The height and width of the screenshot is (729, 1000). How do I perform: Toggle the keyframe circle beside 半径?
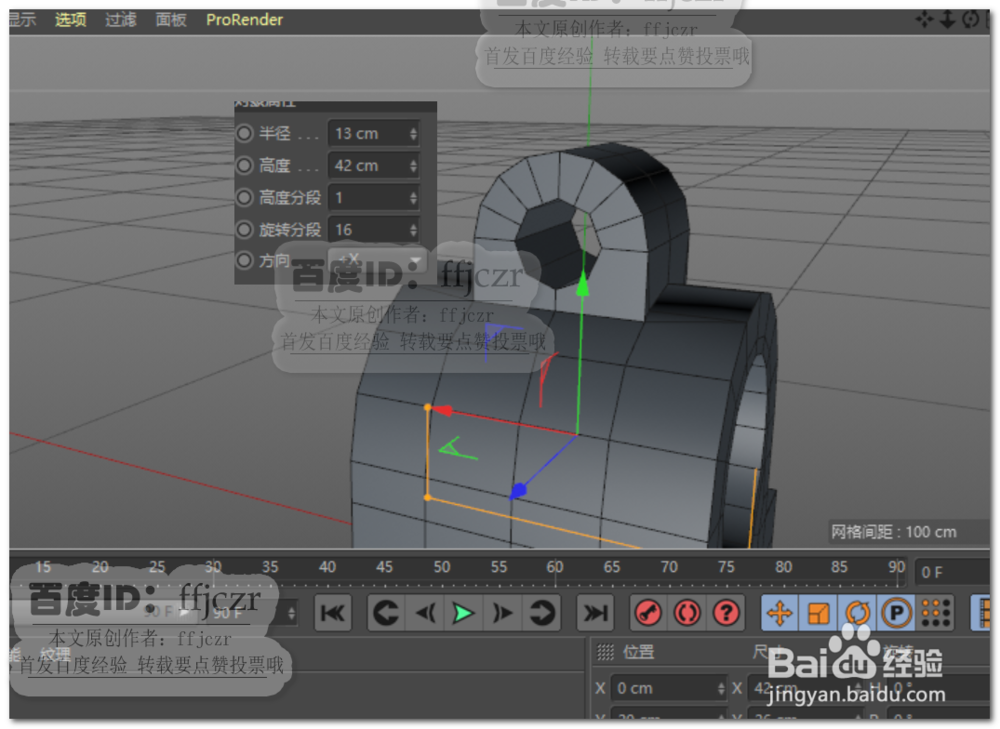point(244,132)
